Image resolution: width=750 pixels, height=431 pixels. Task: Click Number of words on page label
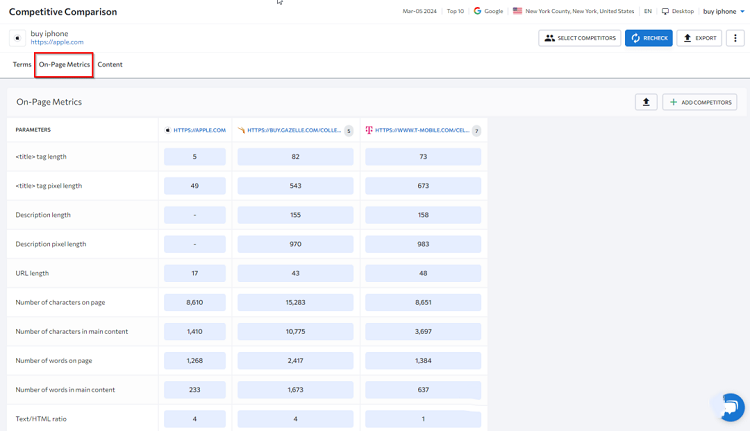[x=54, y=361]
